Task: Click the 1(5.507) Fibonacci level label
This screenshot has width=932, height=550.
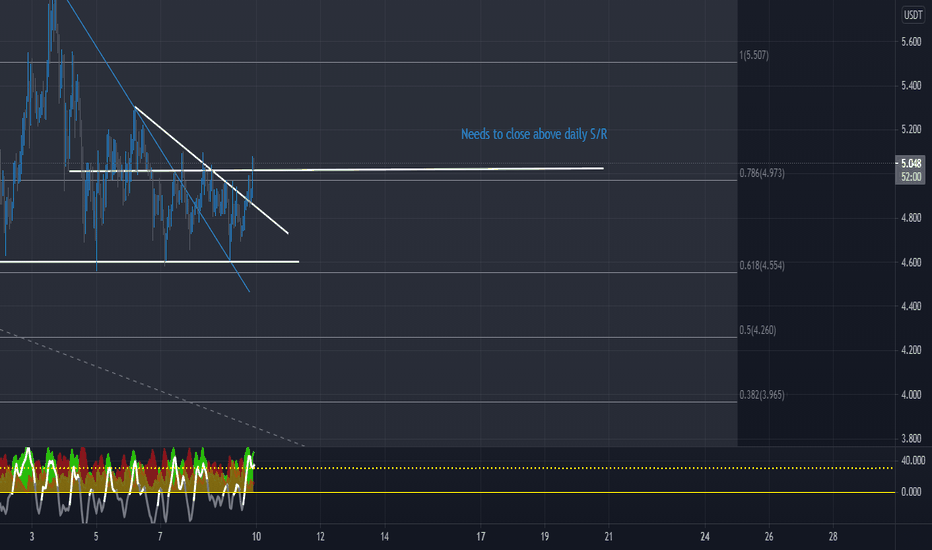Action: [754, 55]
